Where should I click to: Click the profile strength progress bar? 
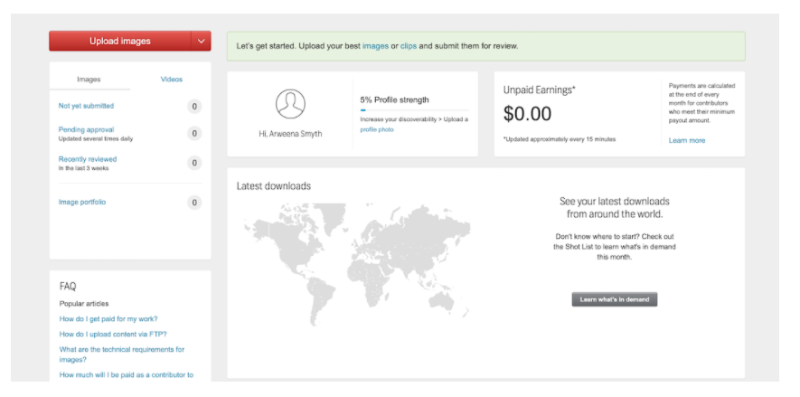(x=414, y=110)
